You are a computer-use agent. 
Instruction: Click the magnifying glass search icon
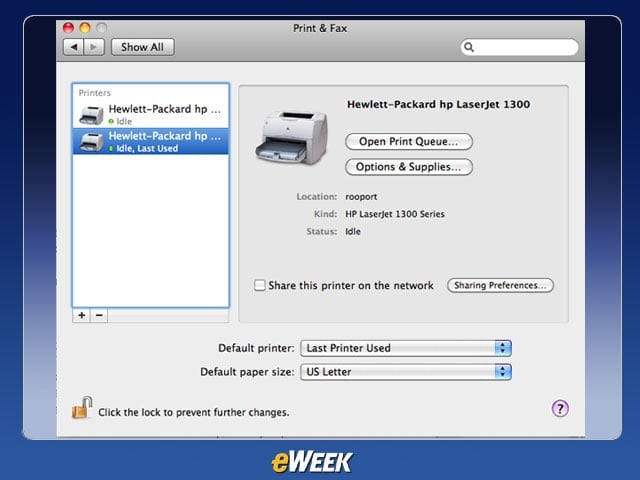point(469,47)
